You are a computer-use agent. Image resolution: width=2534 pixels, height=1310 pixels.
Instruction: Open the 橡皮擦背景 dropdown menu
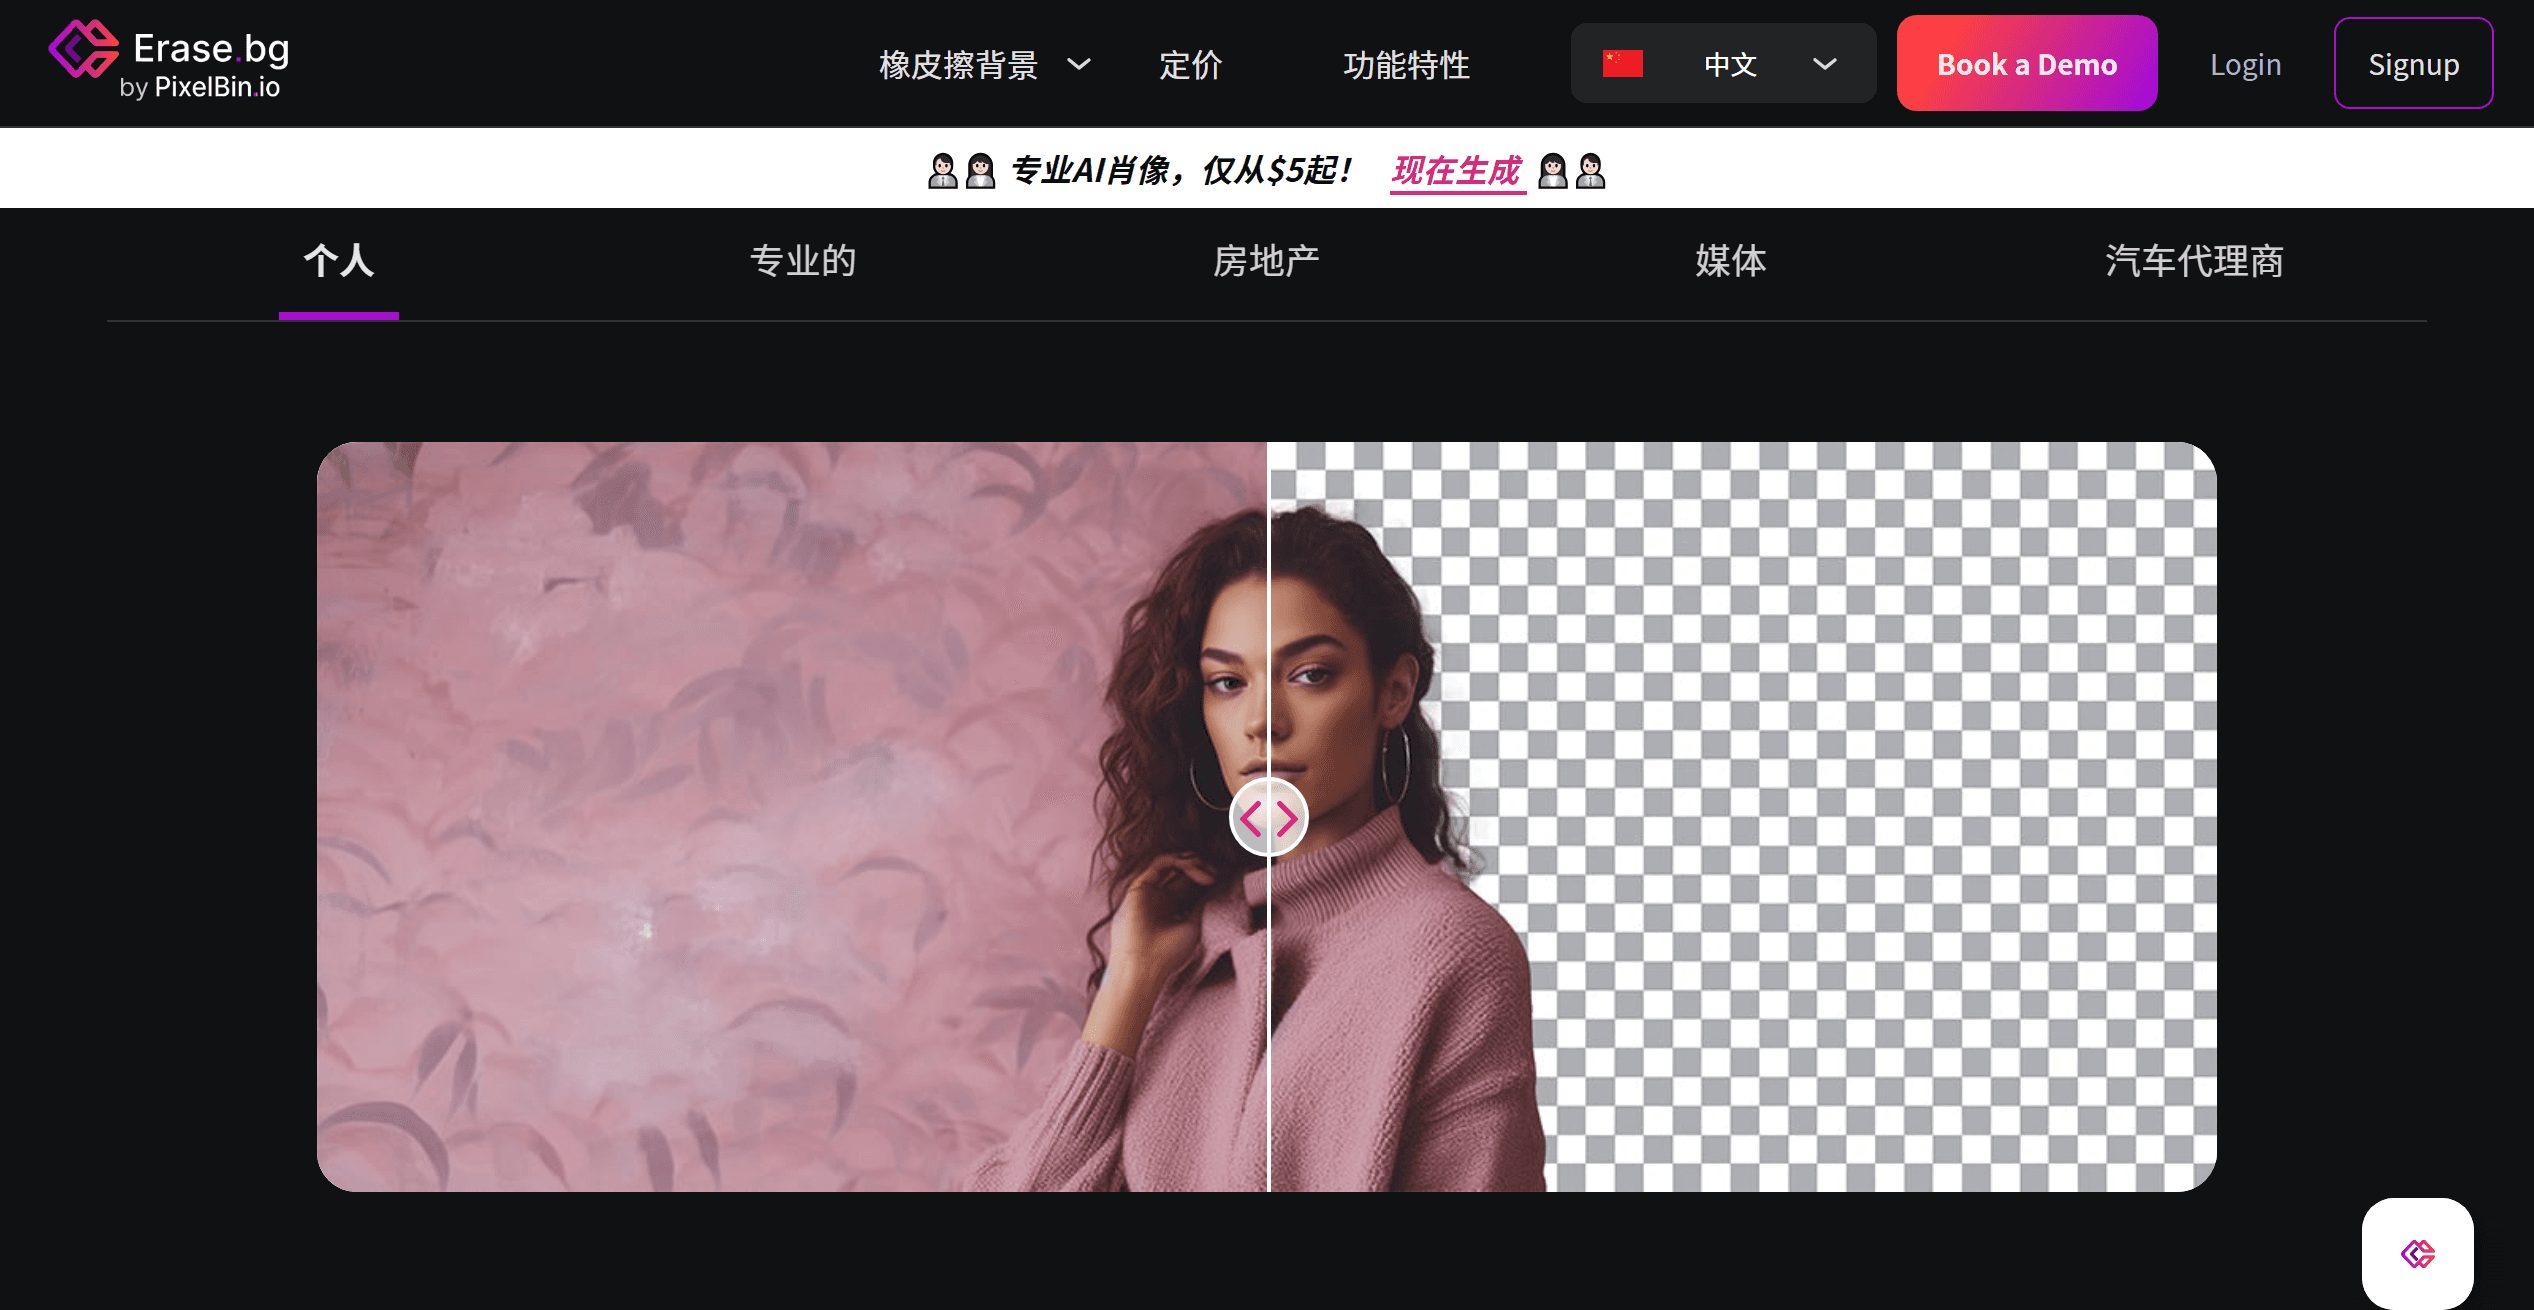pos(958,63)
